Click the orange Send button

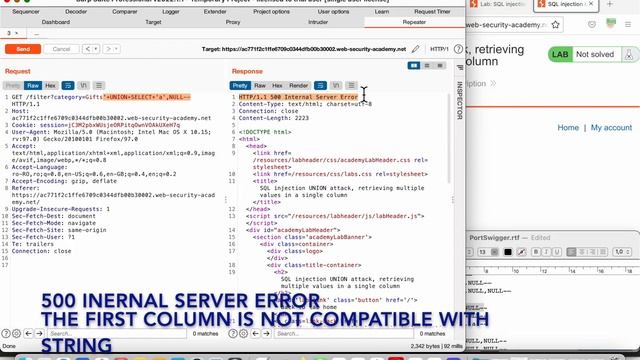point(23,49)
